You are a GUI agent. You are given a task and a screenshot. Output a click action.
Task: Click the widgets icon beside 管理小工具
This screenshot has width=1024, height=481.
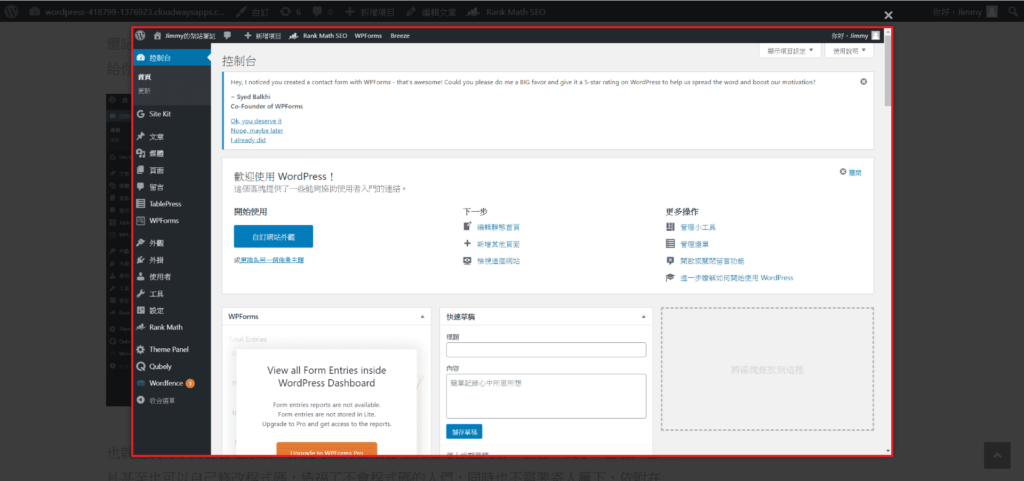point(669,227)
